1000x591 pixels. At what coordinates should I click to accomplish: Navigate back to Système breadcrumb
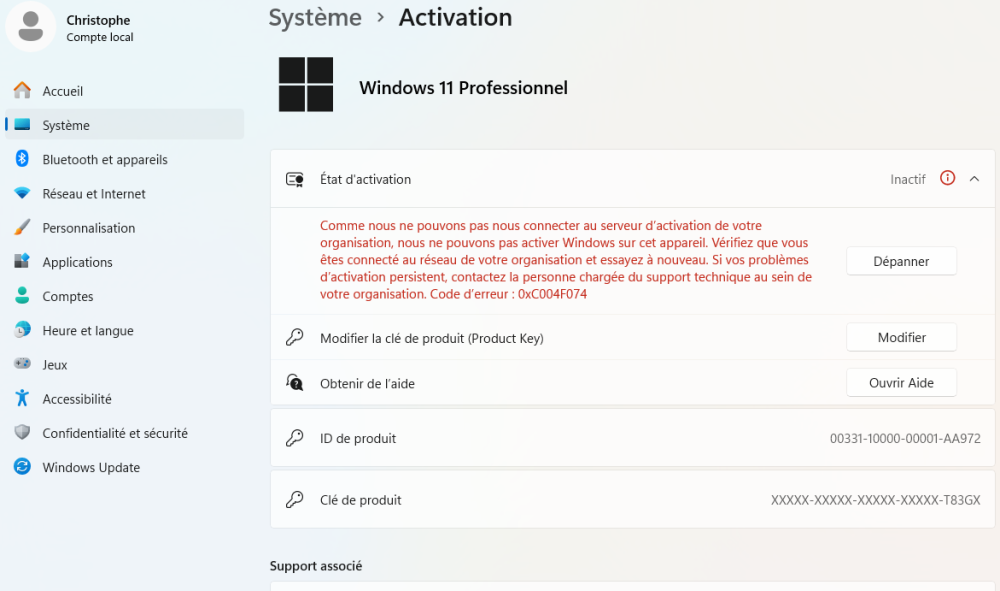coord(315,17)
